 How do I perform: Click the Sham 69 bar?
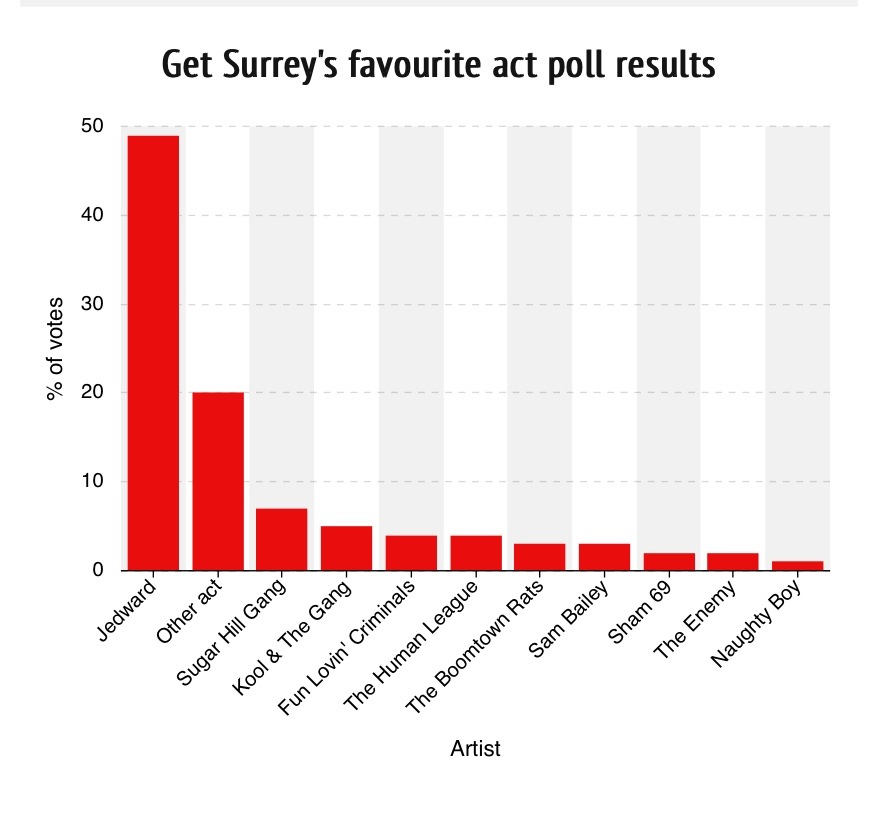(x=668, y=561)
